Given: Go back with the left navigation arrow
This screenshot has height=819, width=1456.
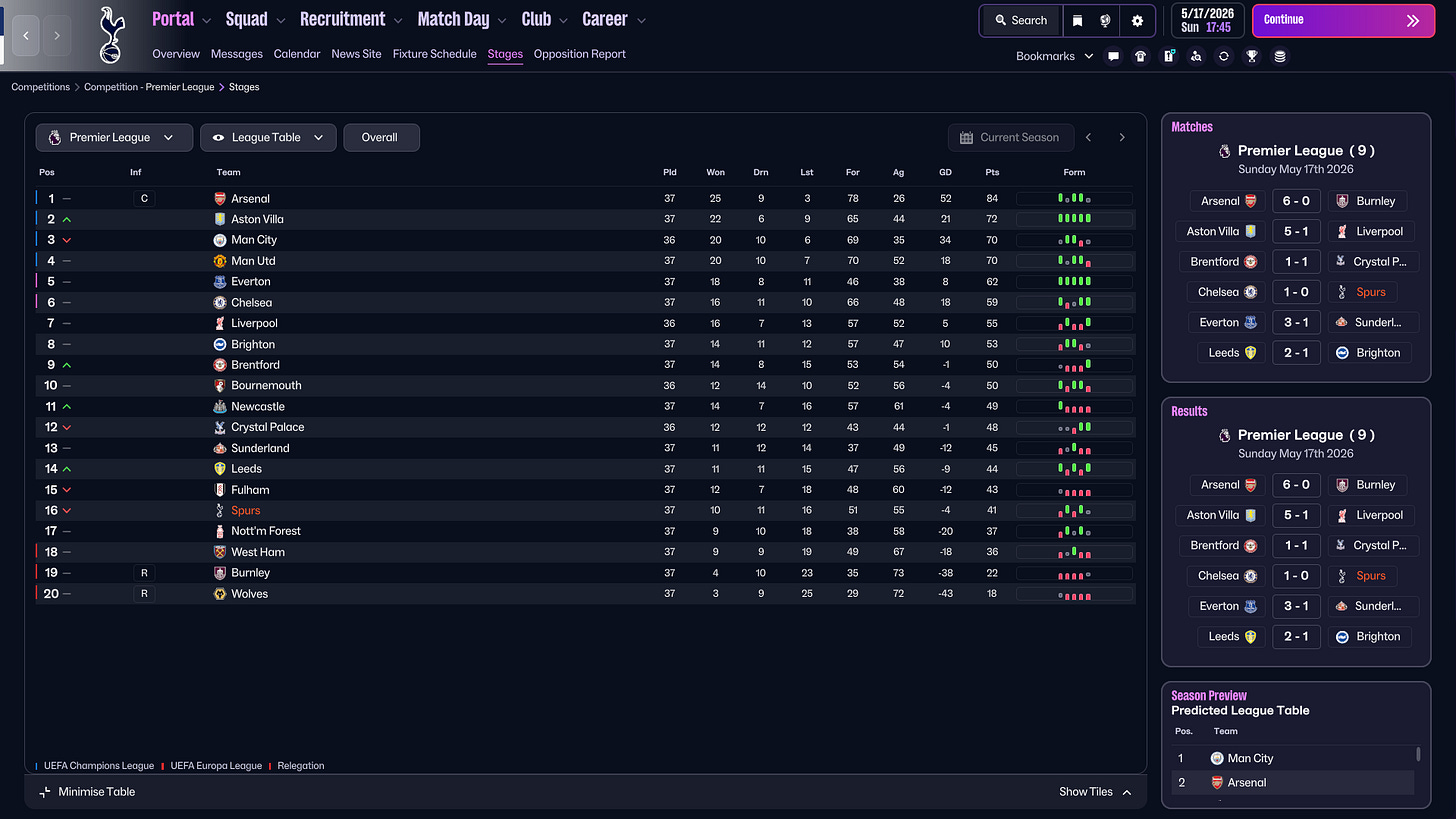Looking at the screenshot, I should coord(26,35).
